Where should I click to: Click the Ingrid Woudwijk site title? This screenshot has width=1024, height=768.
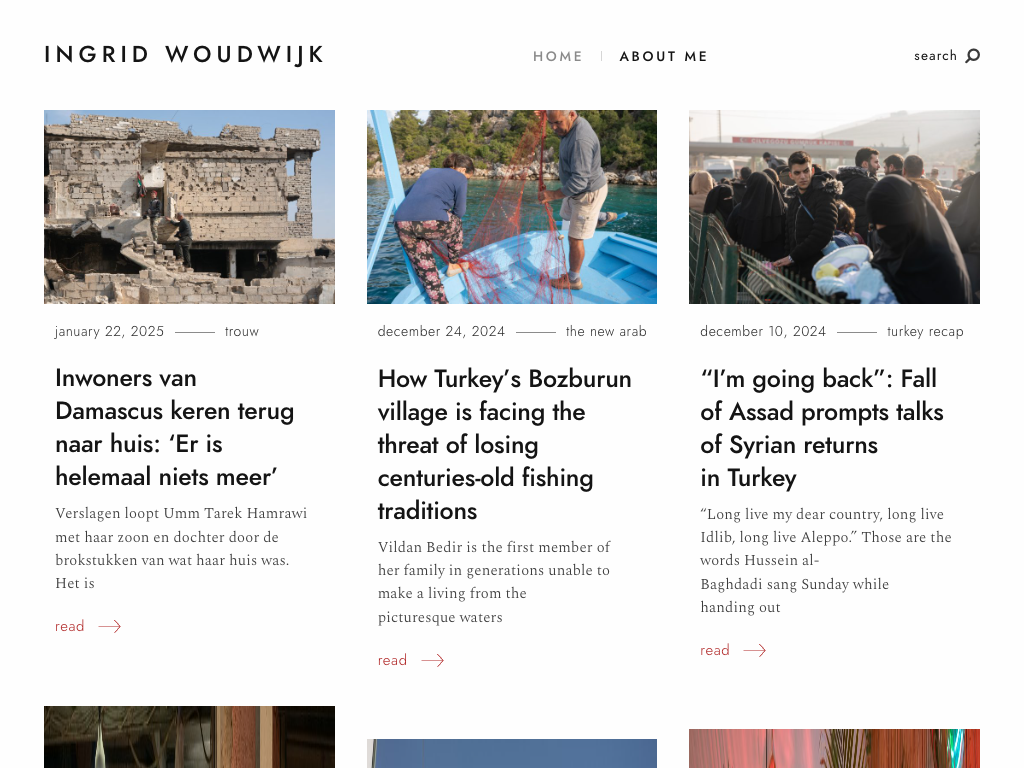pos(184,55)
